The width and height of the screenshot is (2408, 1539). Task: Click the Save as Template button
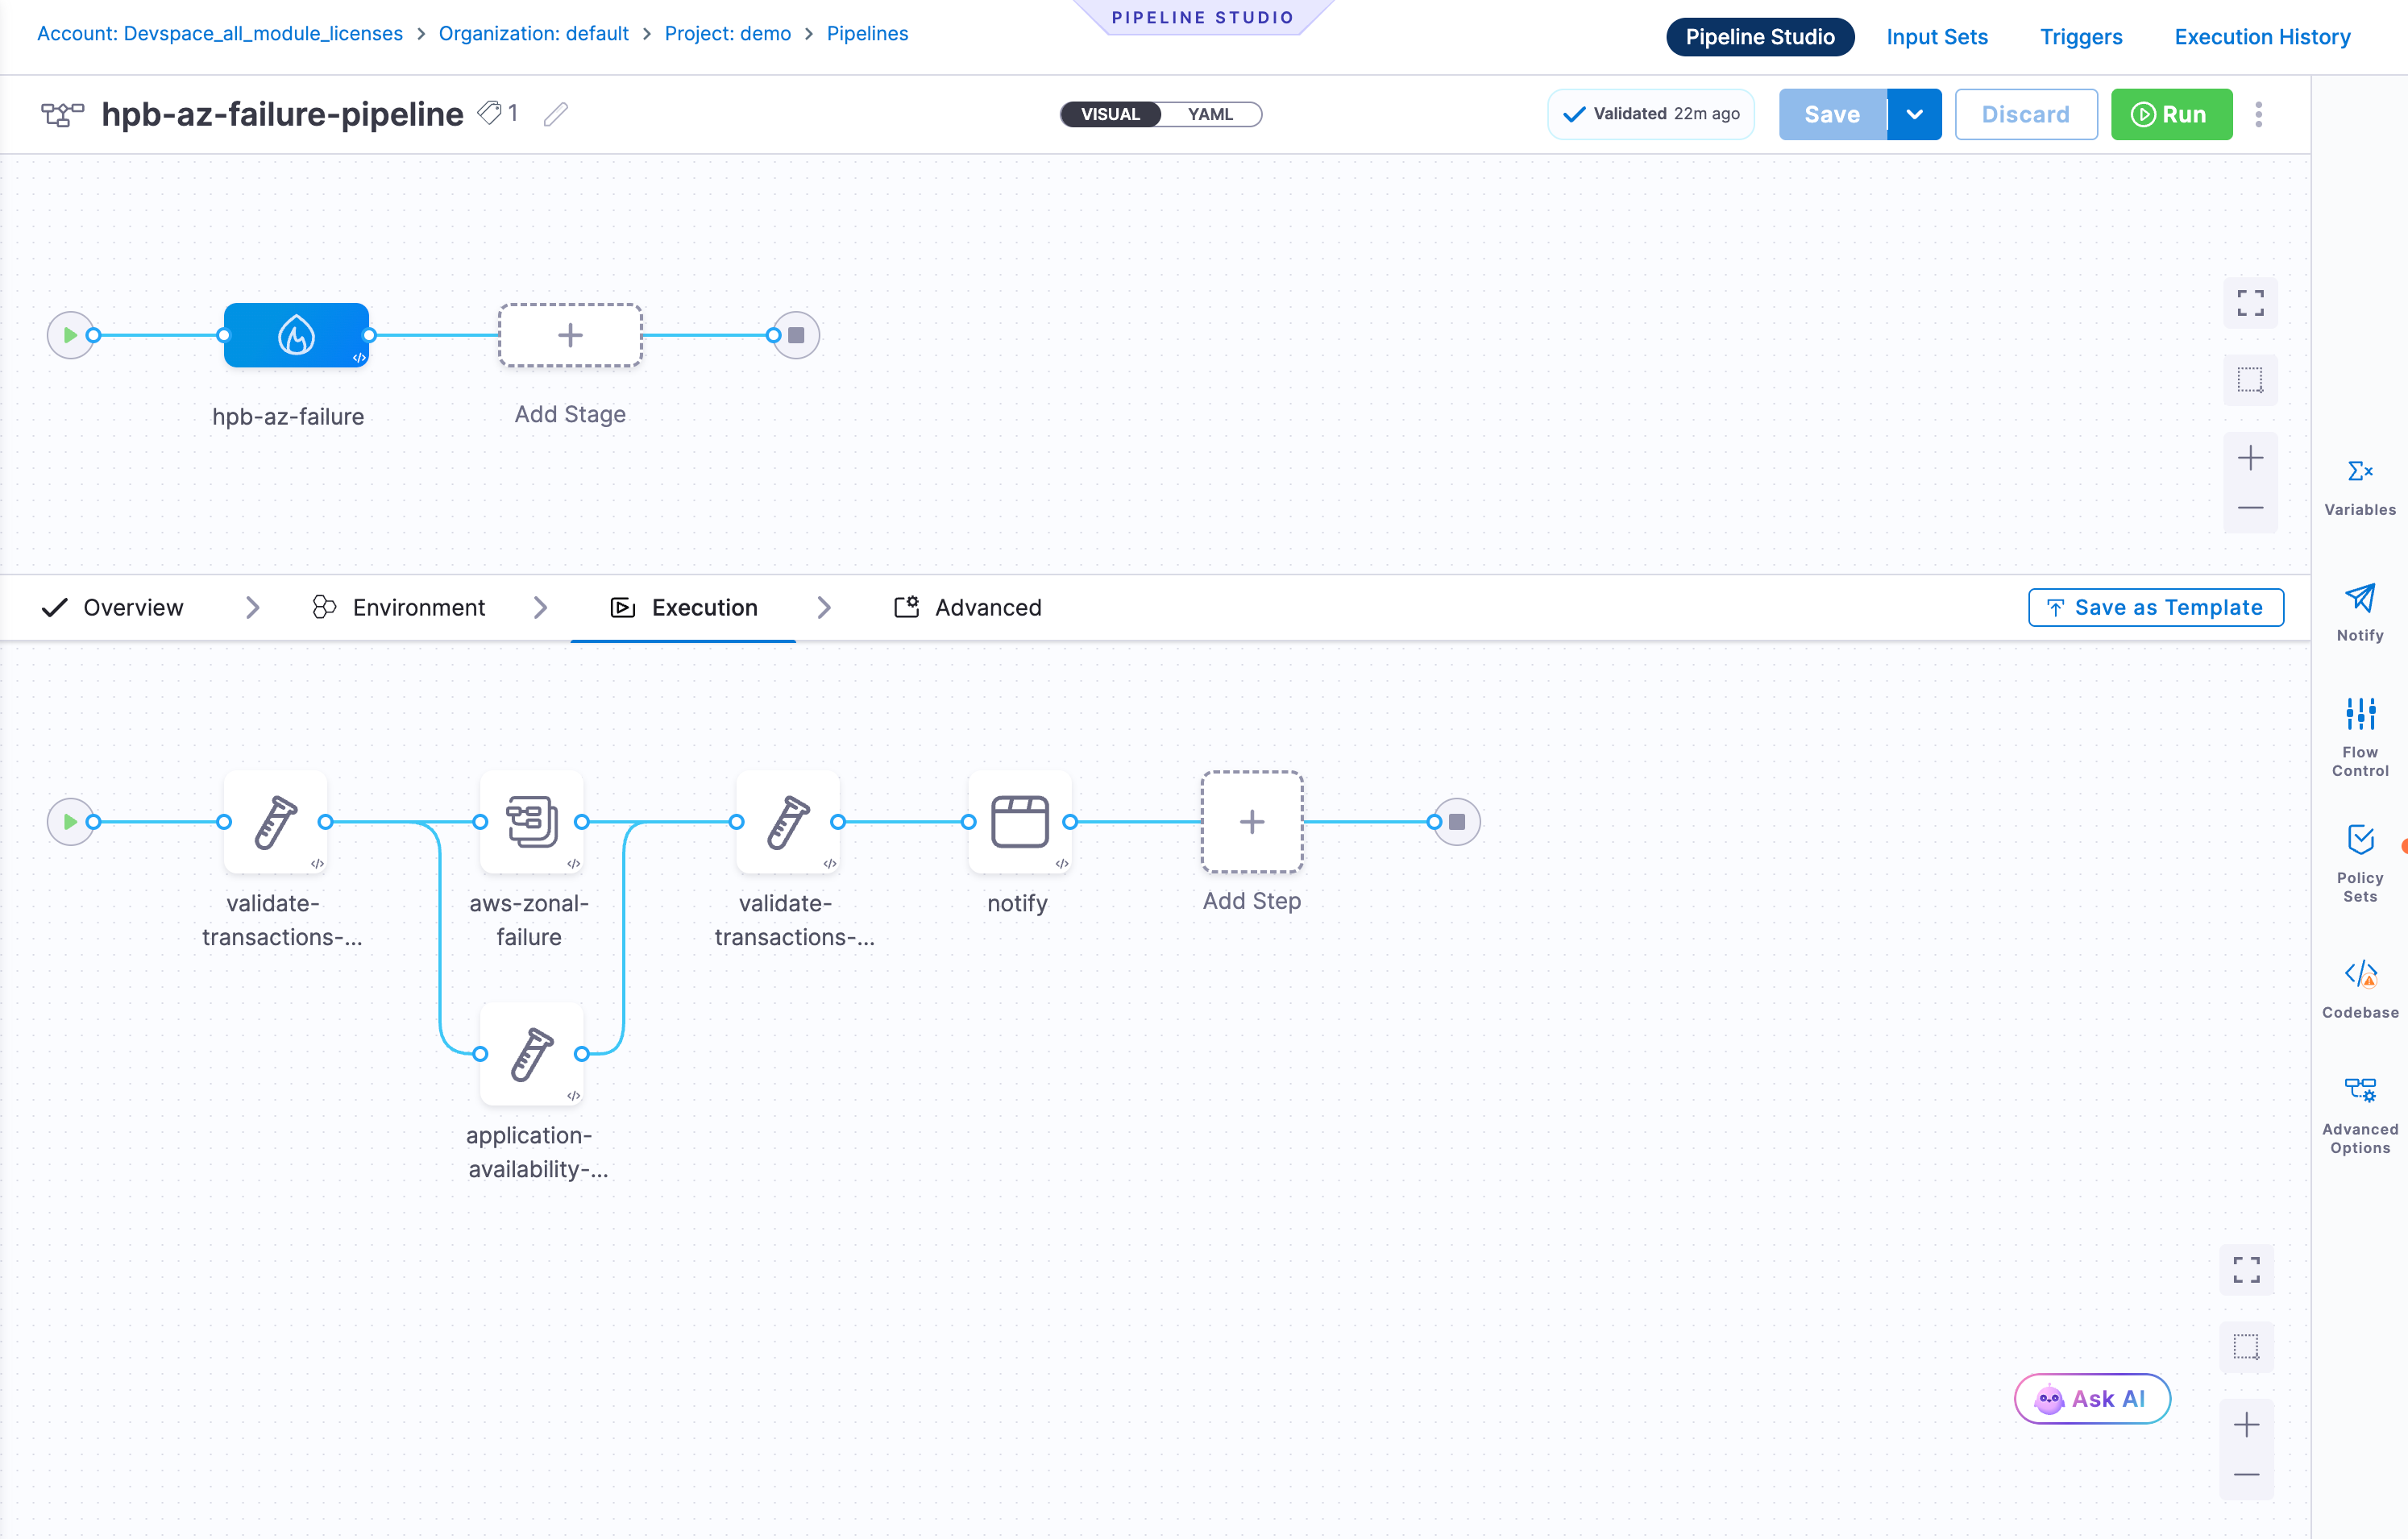tap(2155, 607)
